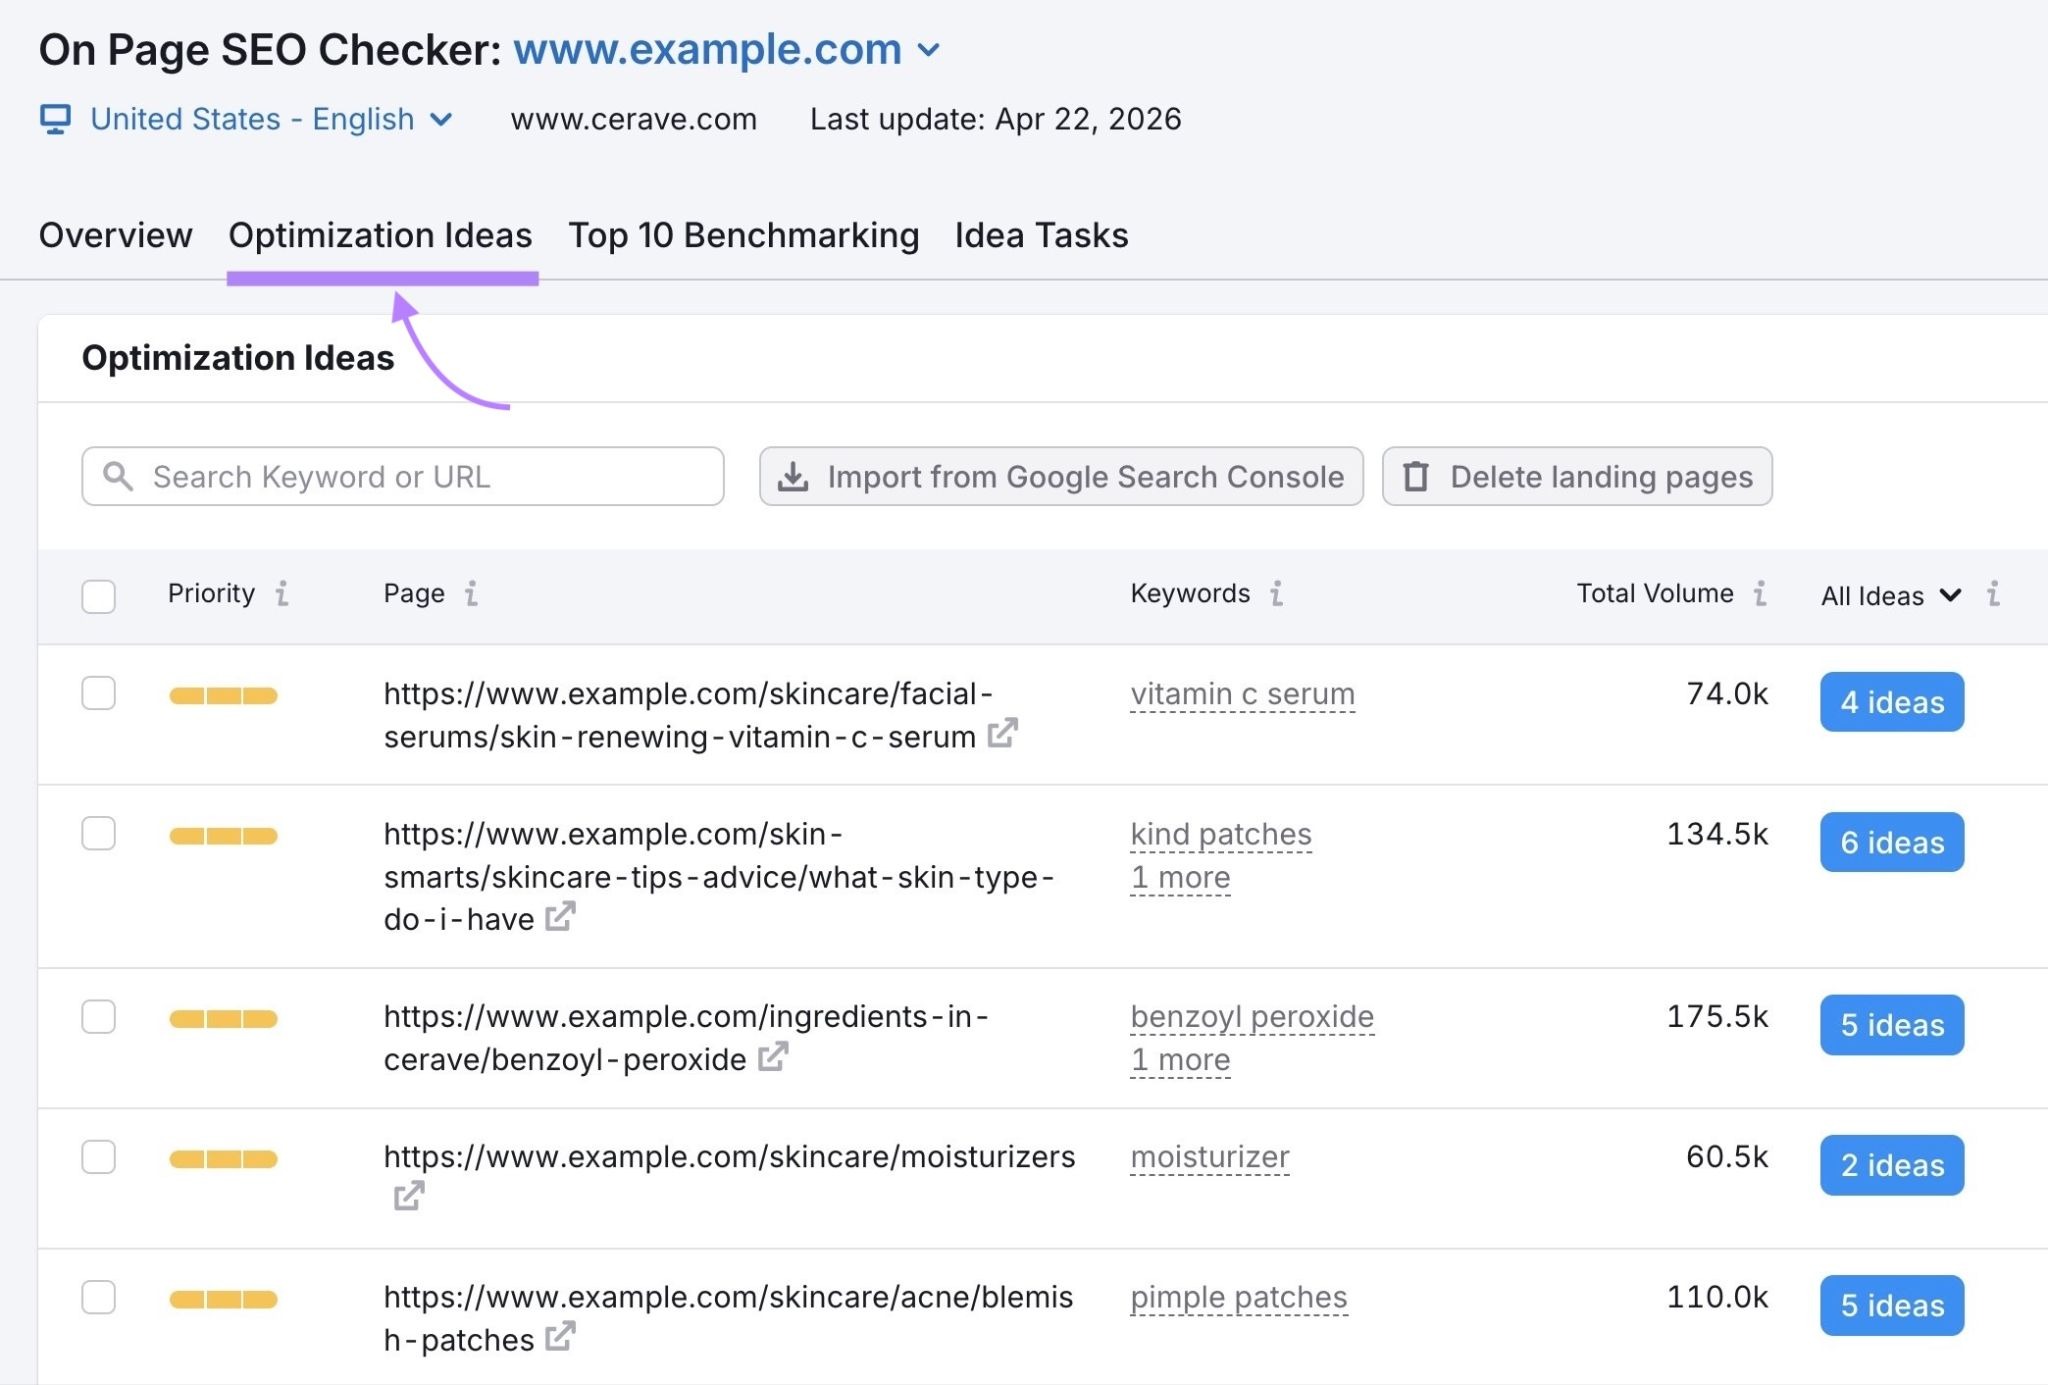
Task: Click the 175.5k total volume value
Action: point(1717,1016)
